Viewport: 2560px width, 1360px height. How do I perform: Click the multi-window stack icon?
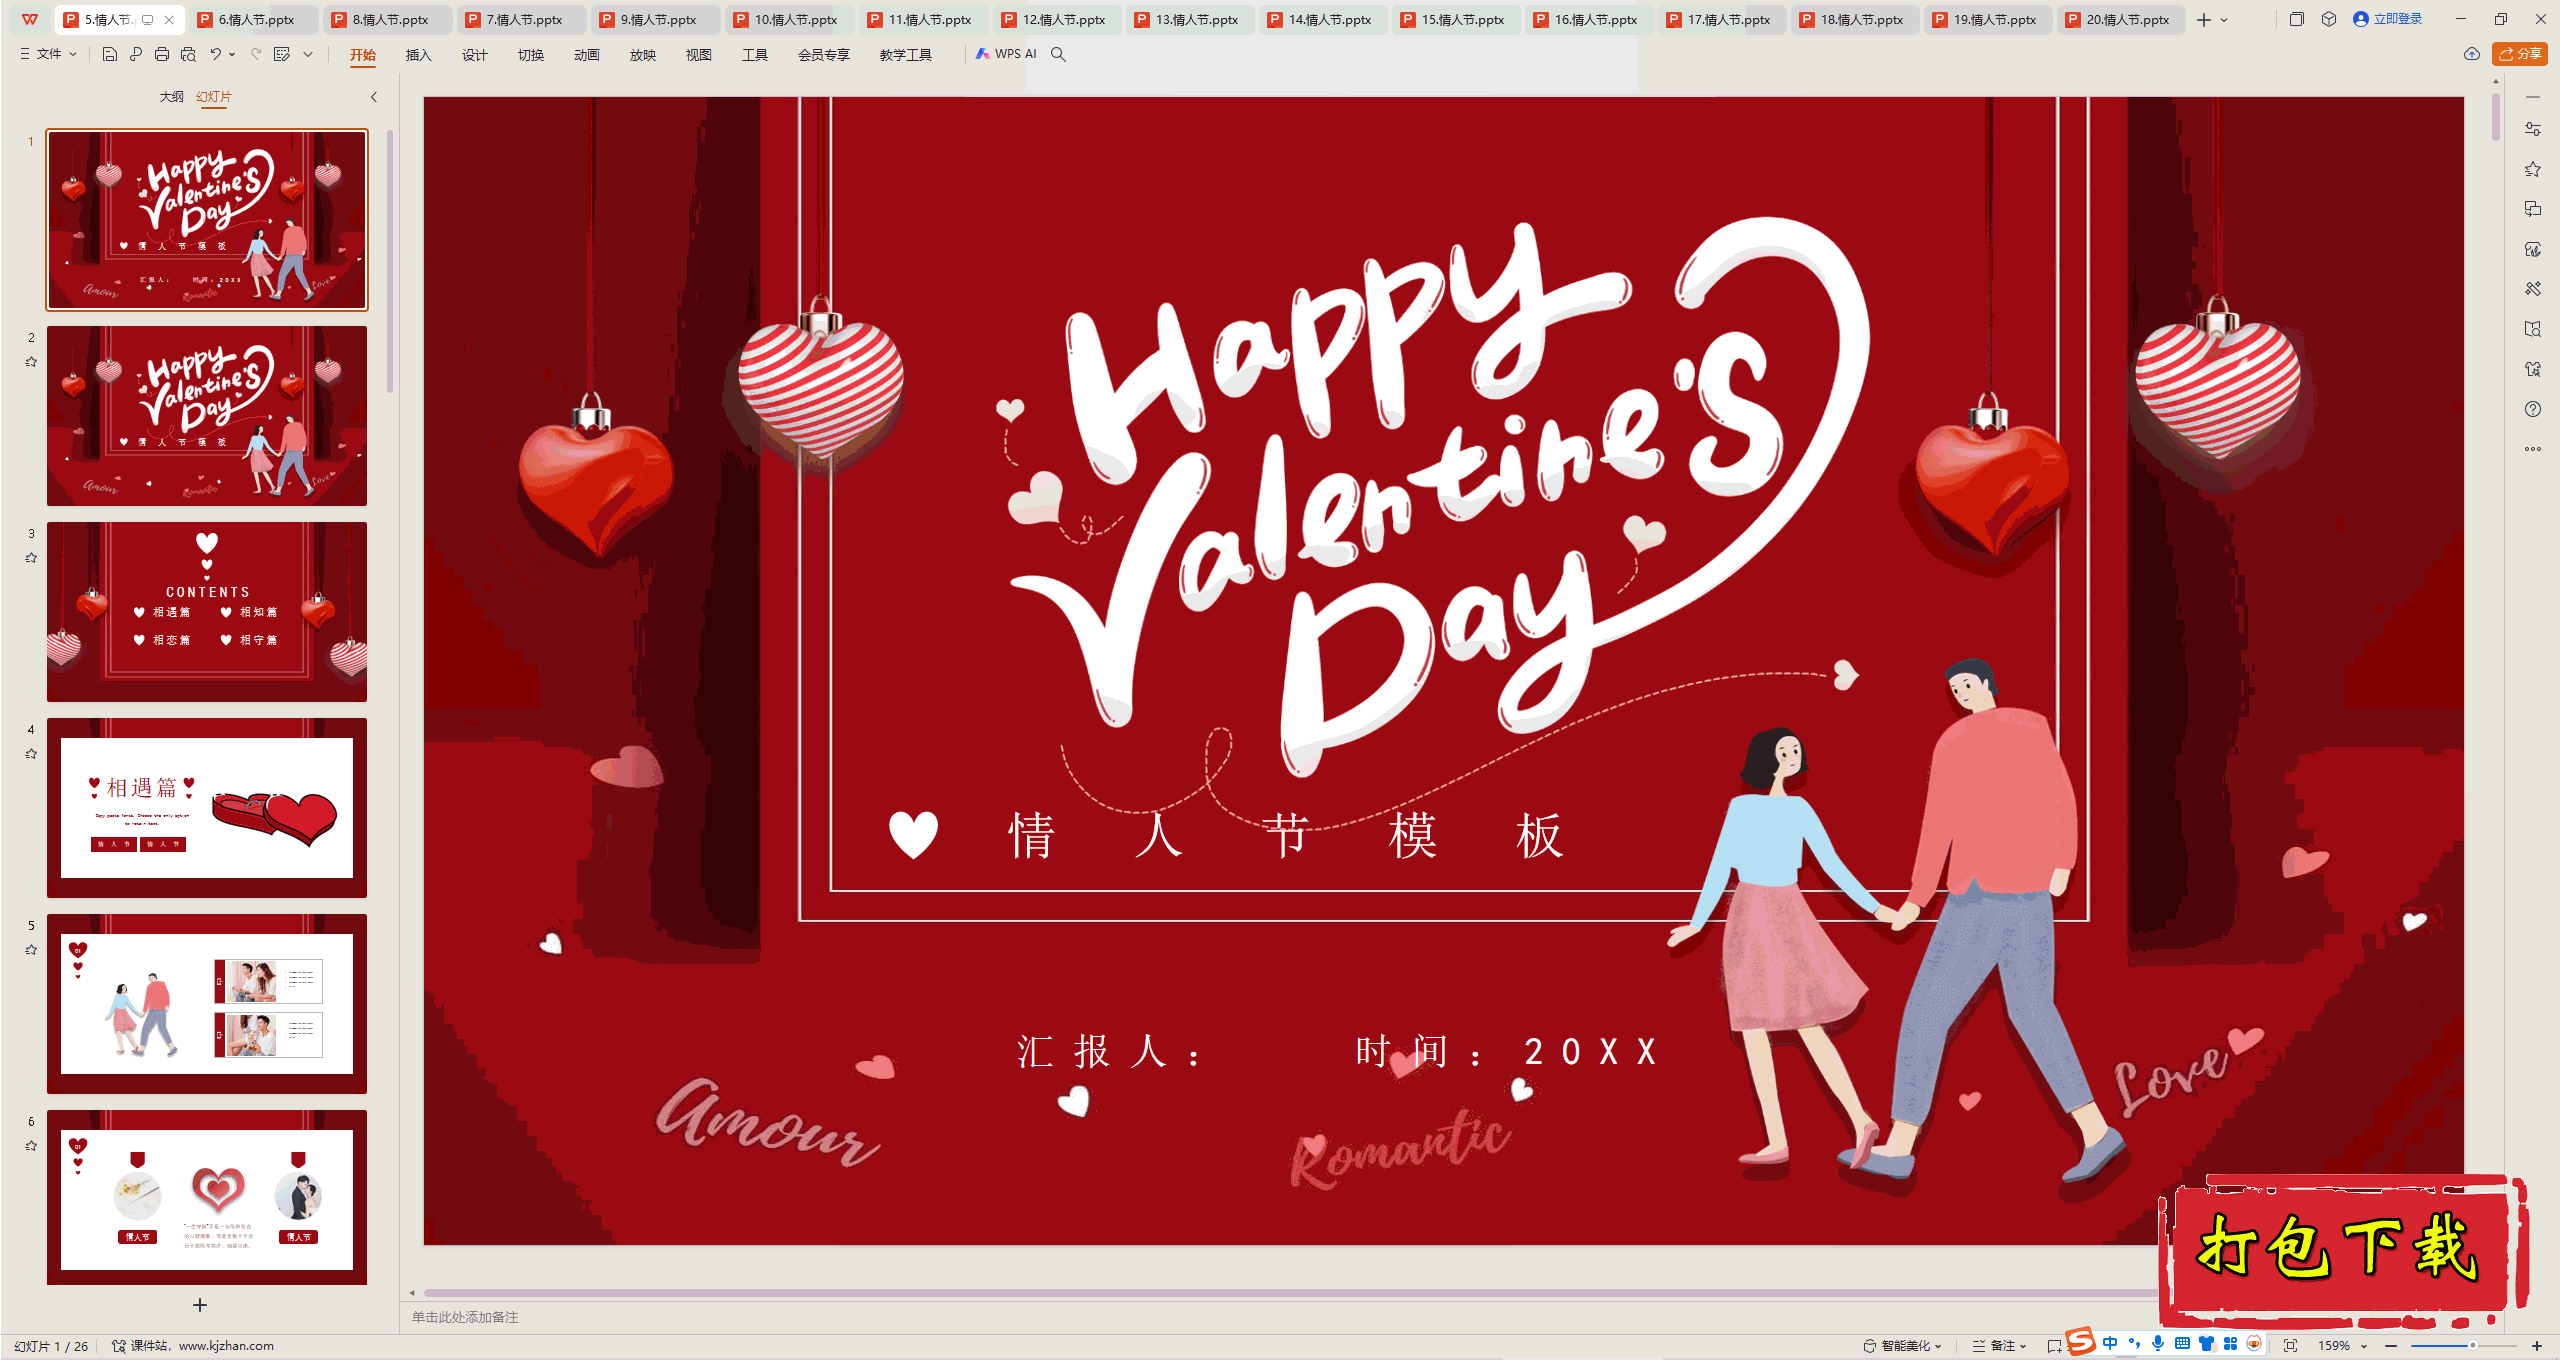pos(2296,19)
